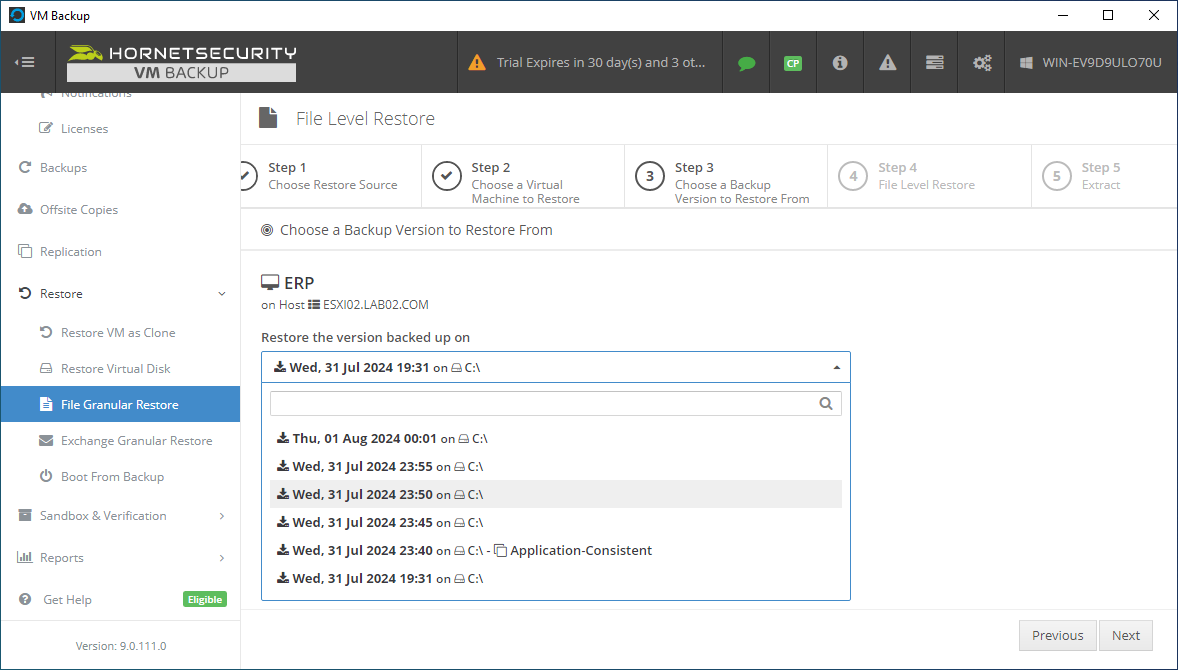Viewport: 1178px width, 670px height.
Task: Go to Step 2 Choose a Virtual Machine
Action: point(523,177)
